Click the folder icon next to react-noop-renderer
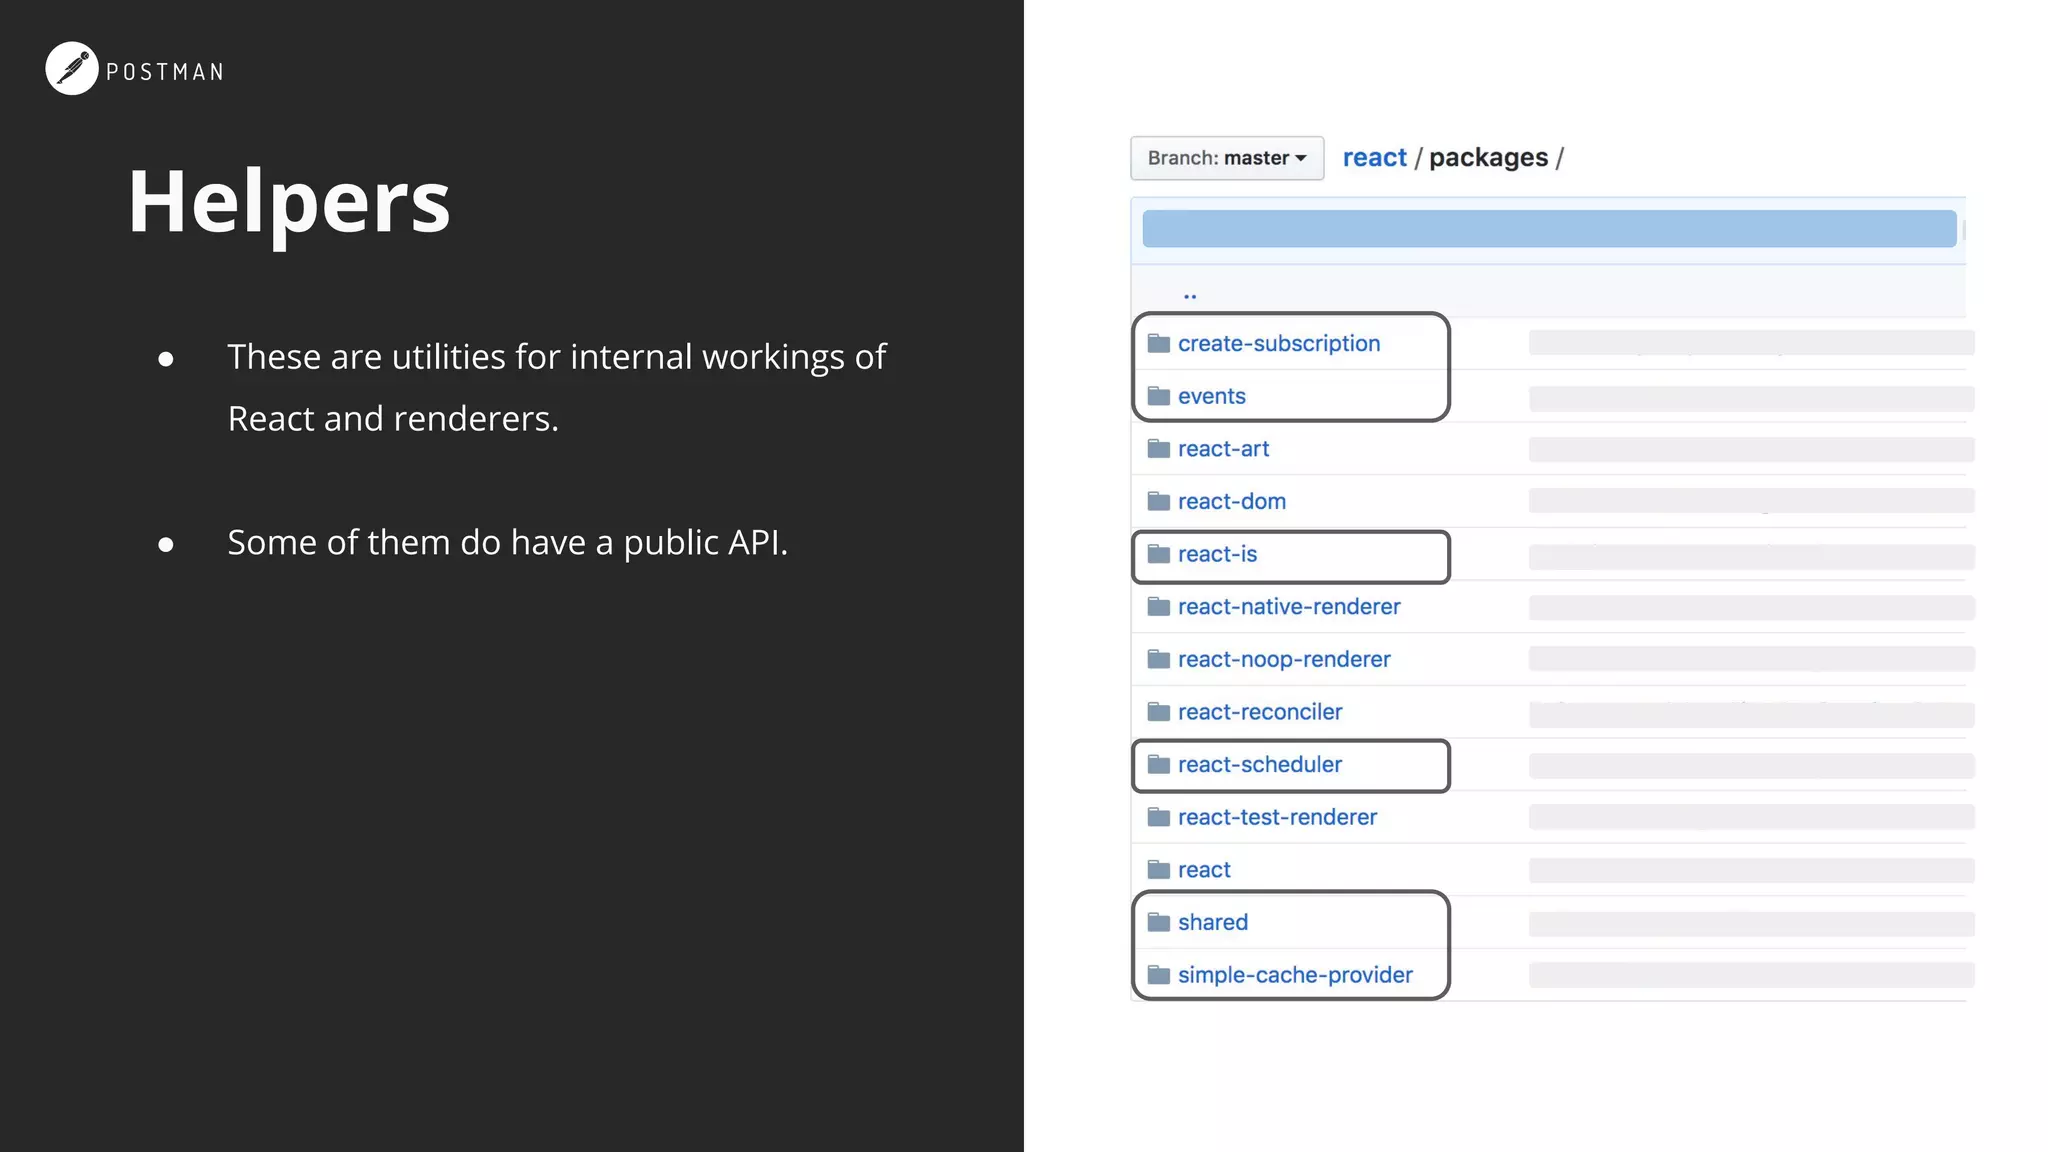The image size is (2048, 1152). click(1159, 659)
